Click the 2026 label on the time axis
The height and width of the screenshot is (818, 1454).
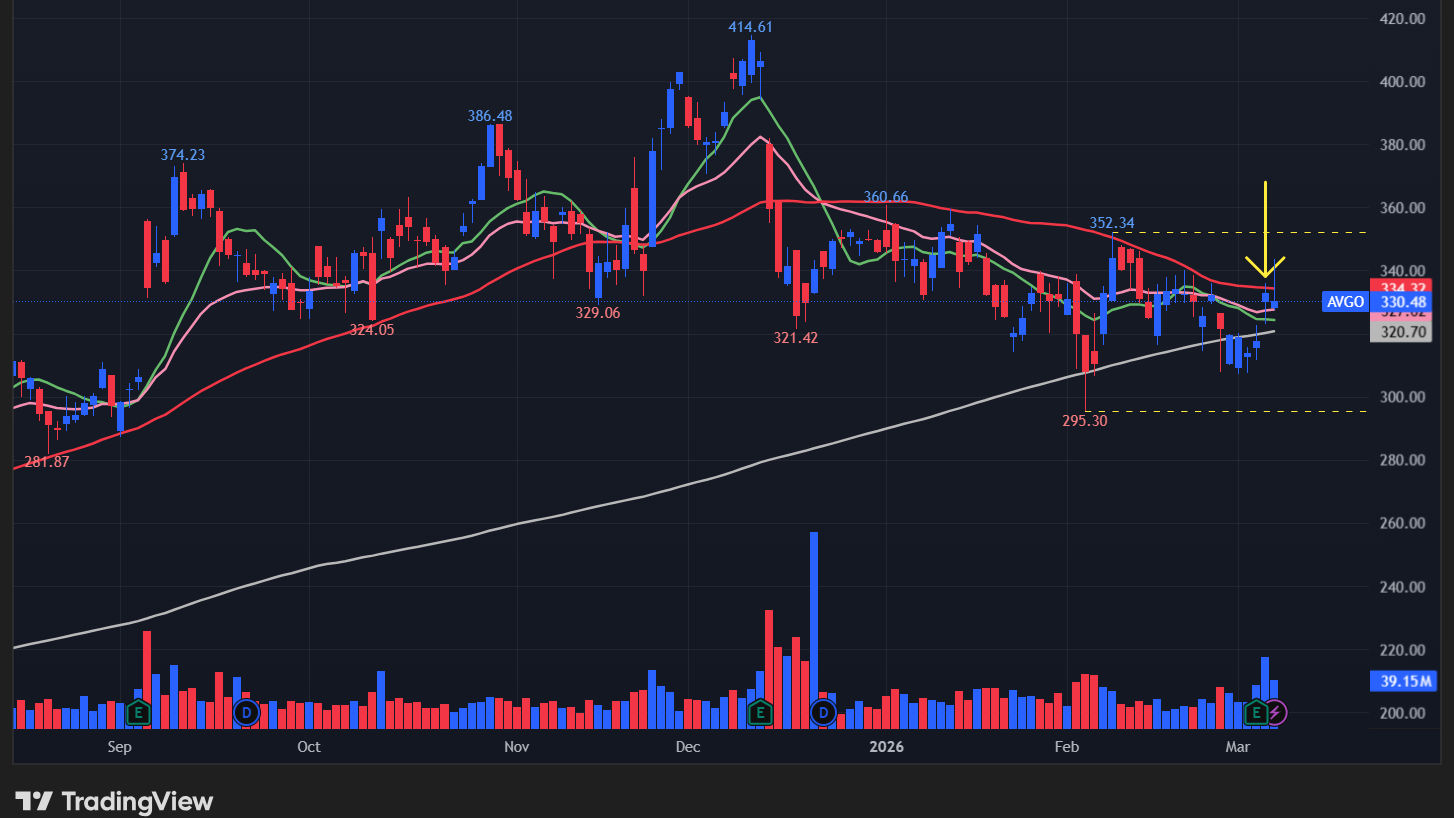pyautogui.click(x=885, y=746)
